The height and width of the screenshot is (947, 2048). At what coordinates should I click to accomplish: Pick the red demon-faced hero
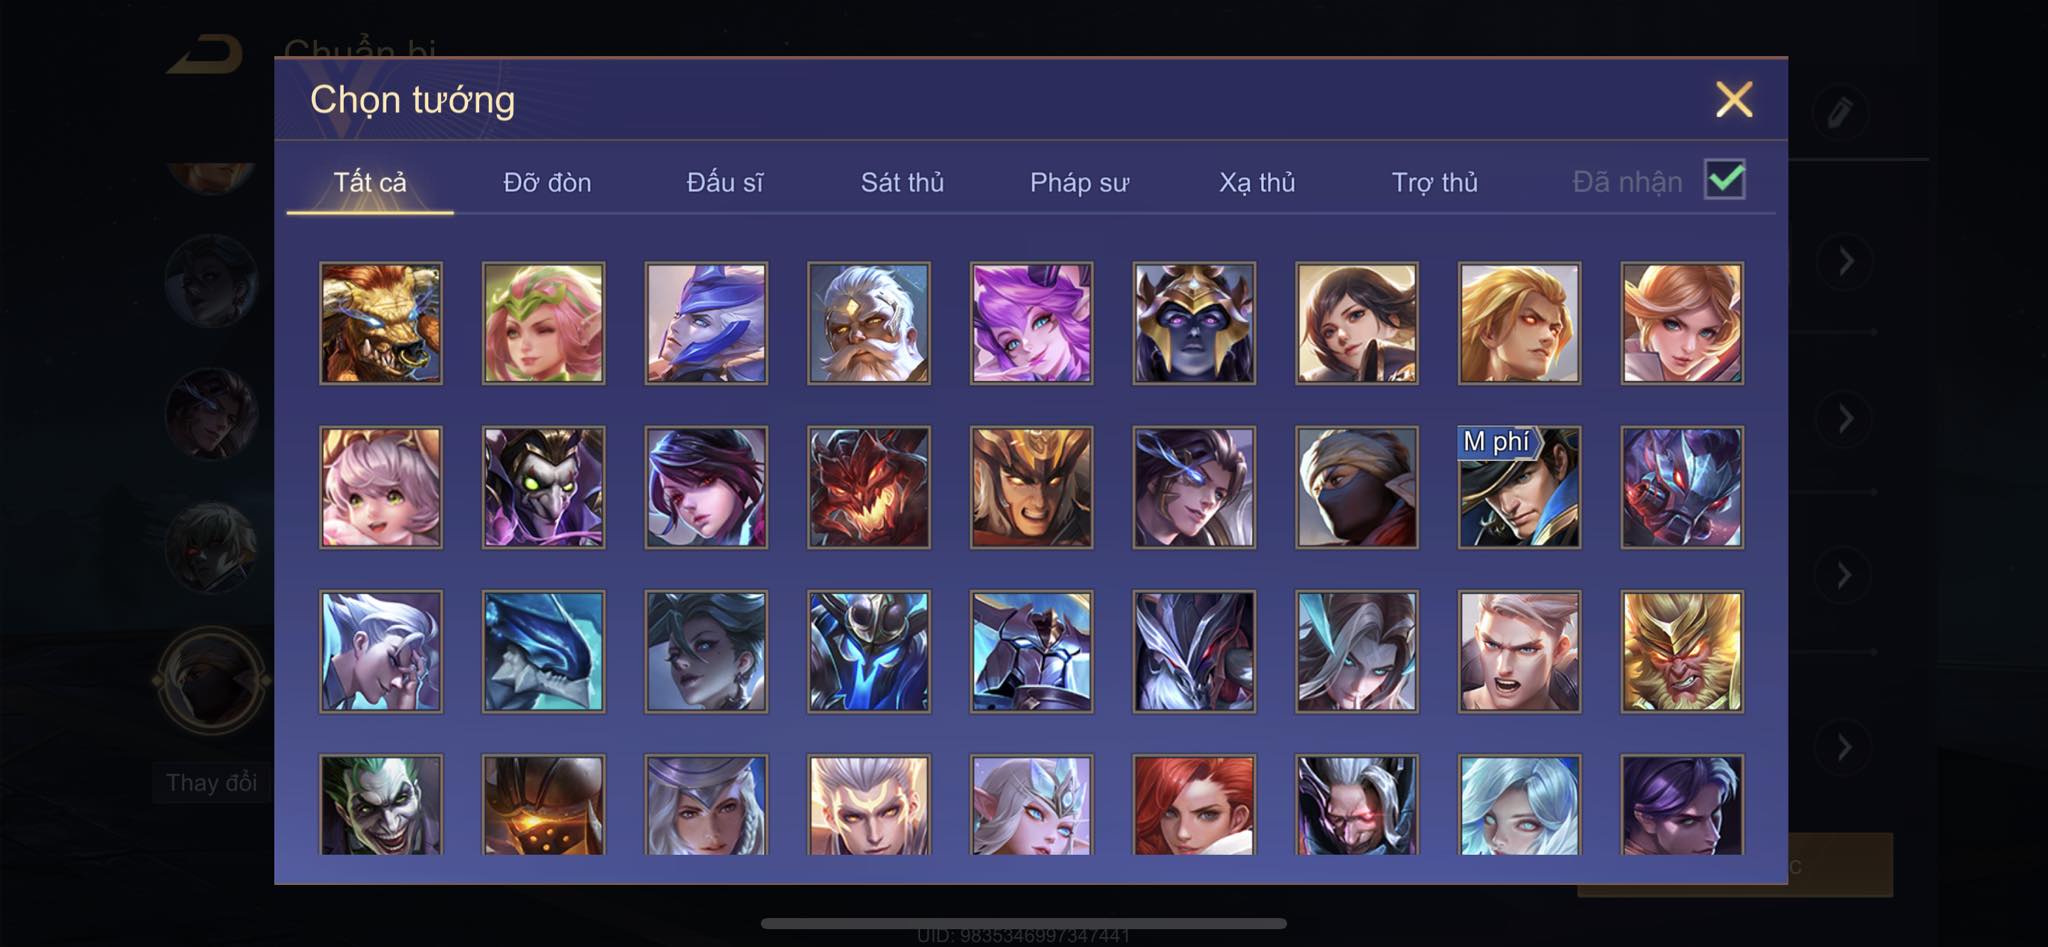pyautogui.click(x=868, y=487)
